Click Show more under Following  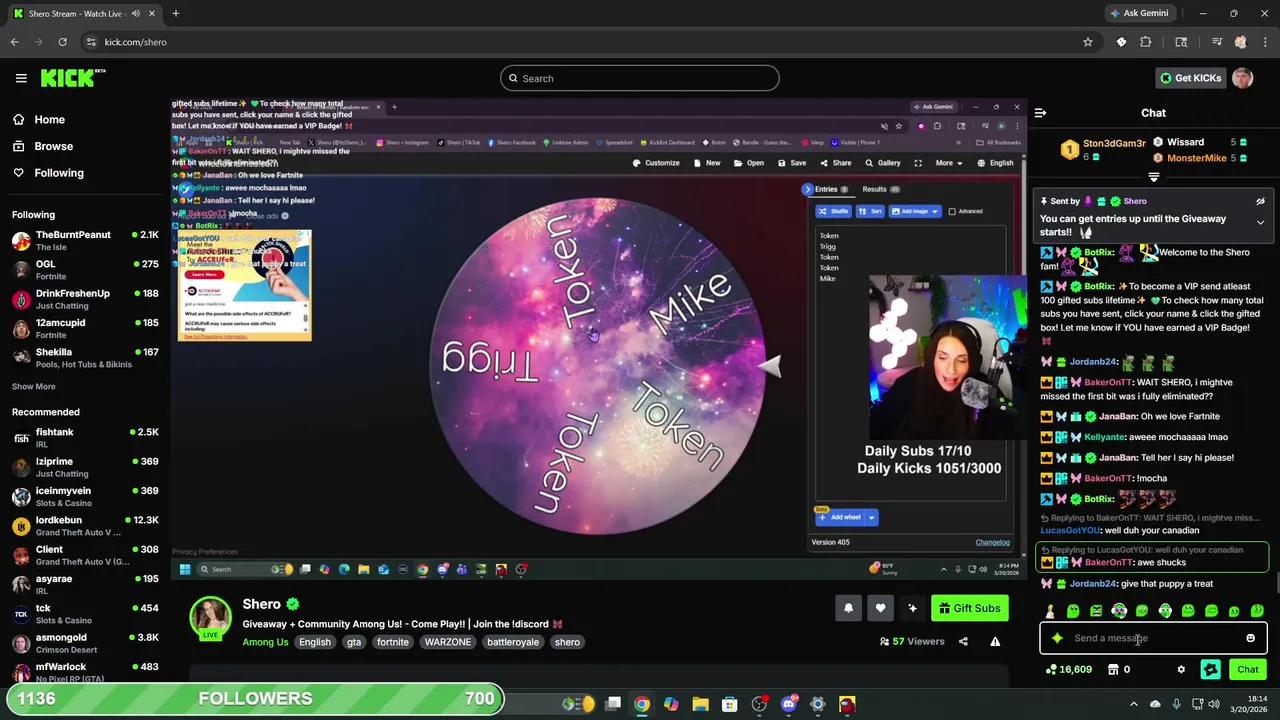pos(33,386)
